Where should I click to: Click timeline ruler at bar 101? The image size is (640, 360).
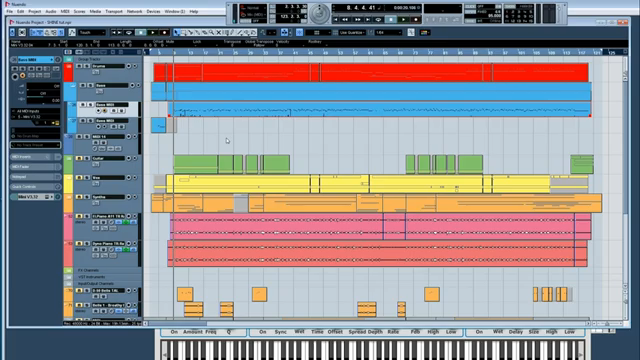pos(521,53)
